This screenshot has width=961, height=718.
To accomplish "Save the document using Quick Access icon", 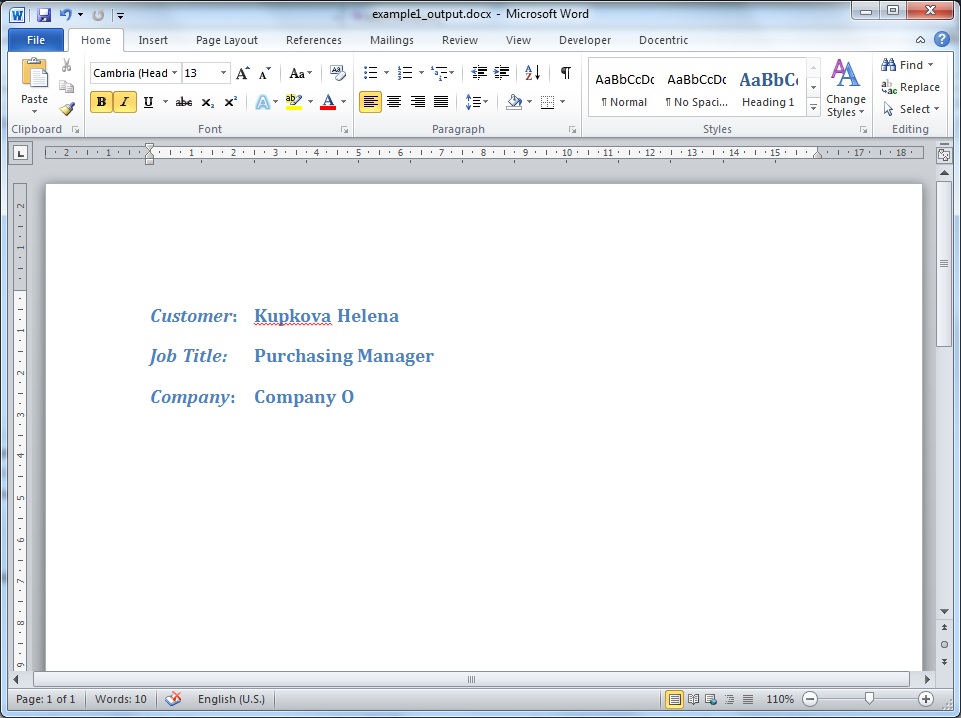I will click(44, 15).
